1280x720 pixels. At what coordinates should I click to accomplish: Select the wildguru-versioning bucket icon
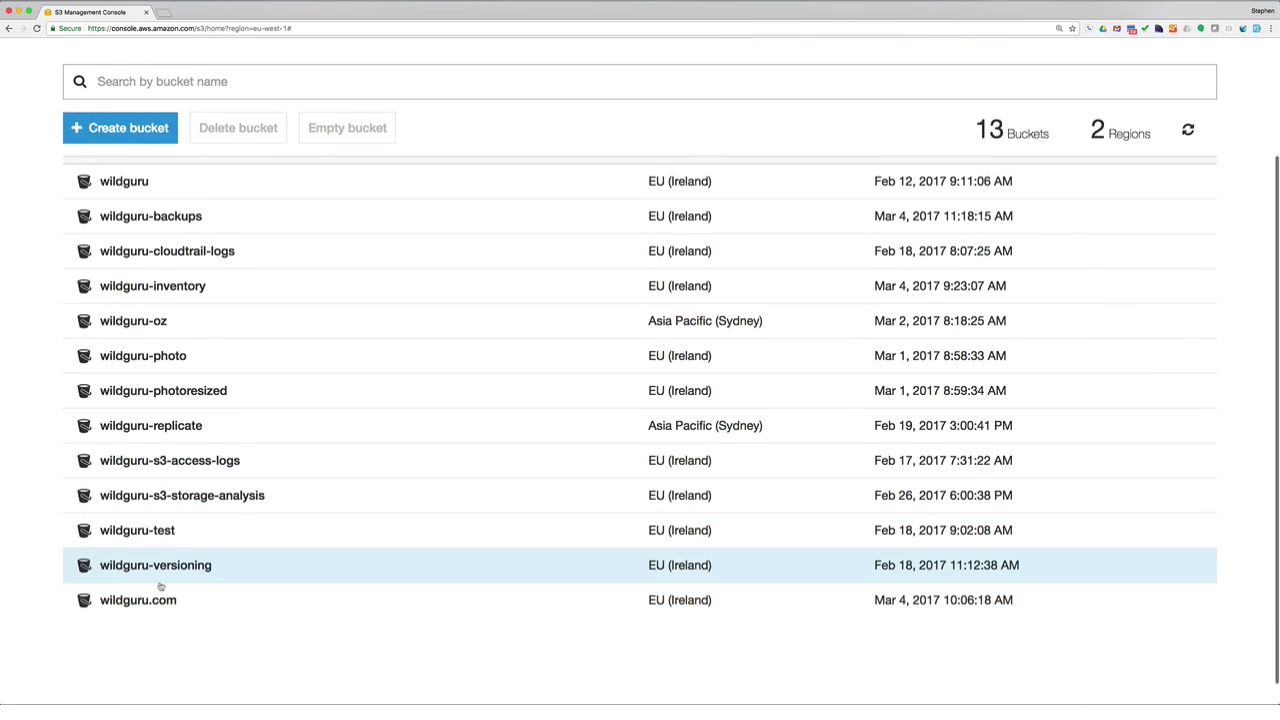84,566
